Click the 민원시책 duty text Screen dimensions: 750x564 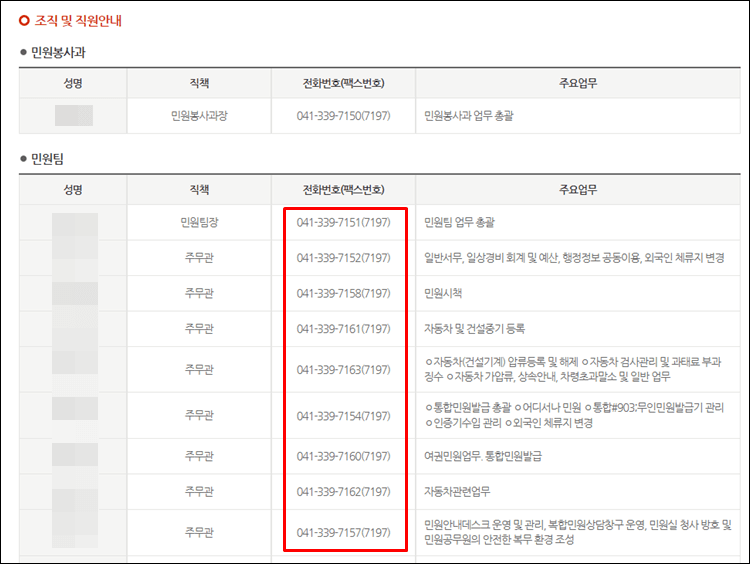(x=443, y=293)
